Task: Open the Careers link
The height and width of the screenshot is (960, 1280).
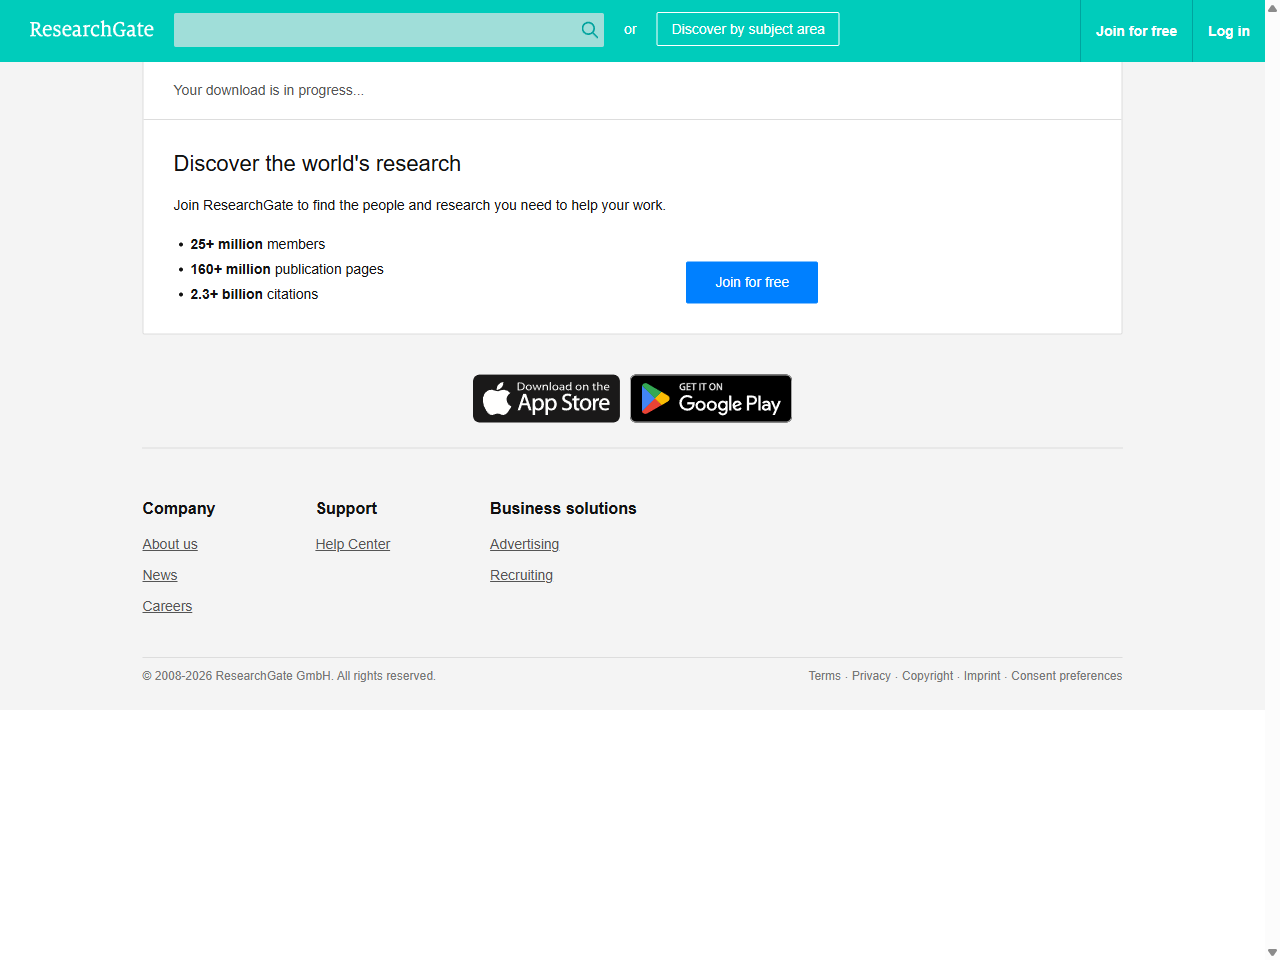Action: 167,606
